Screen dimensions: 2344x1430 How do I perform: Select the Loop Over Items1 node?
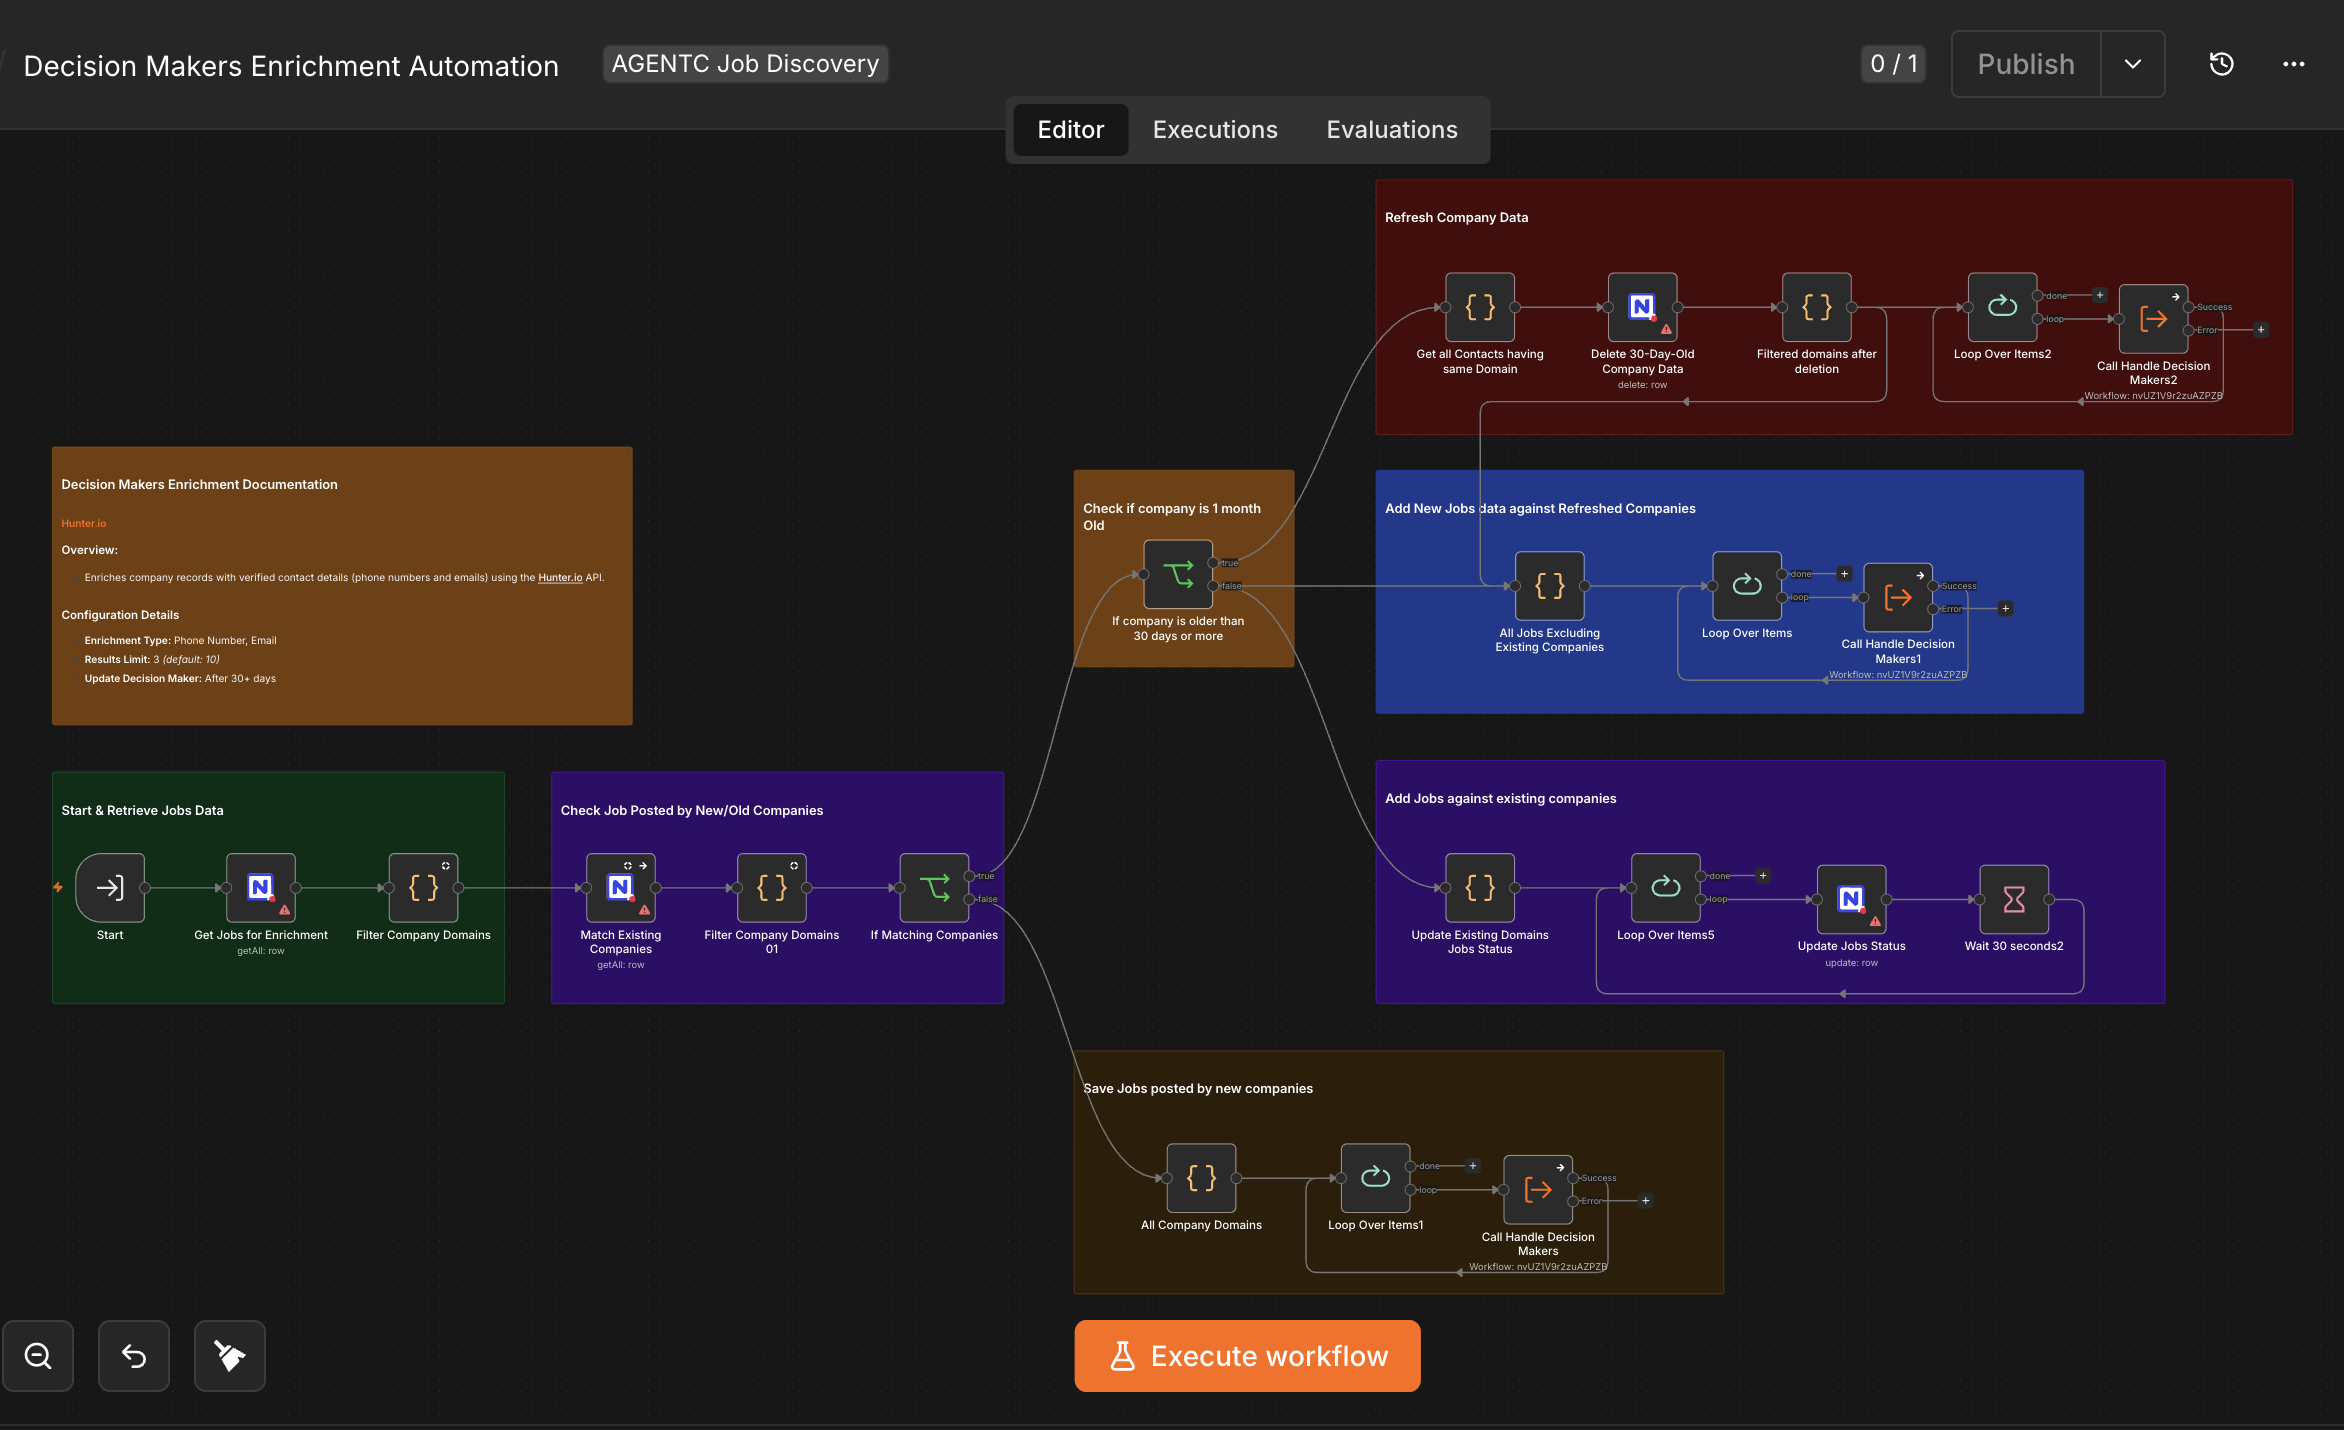coord(1375,1178)
